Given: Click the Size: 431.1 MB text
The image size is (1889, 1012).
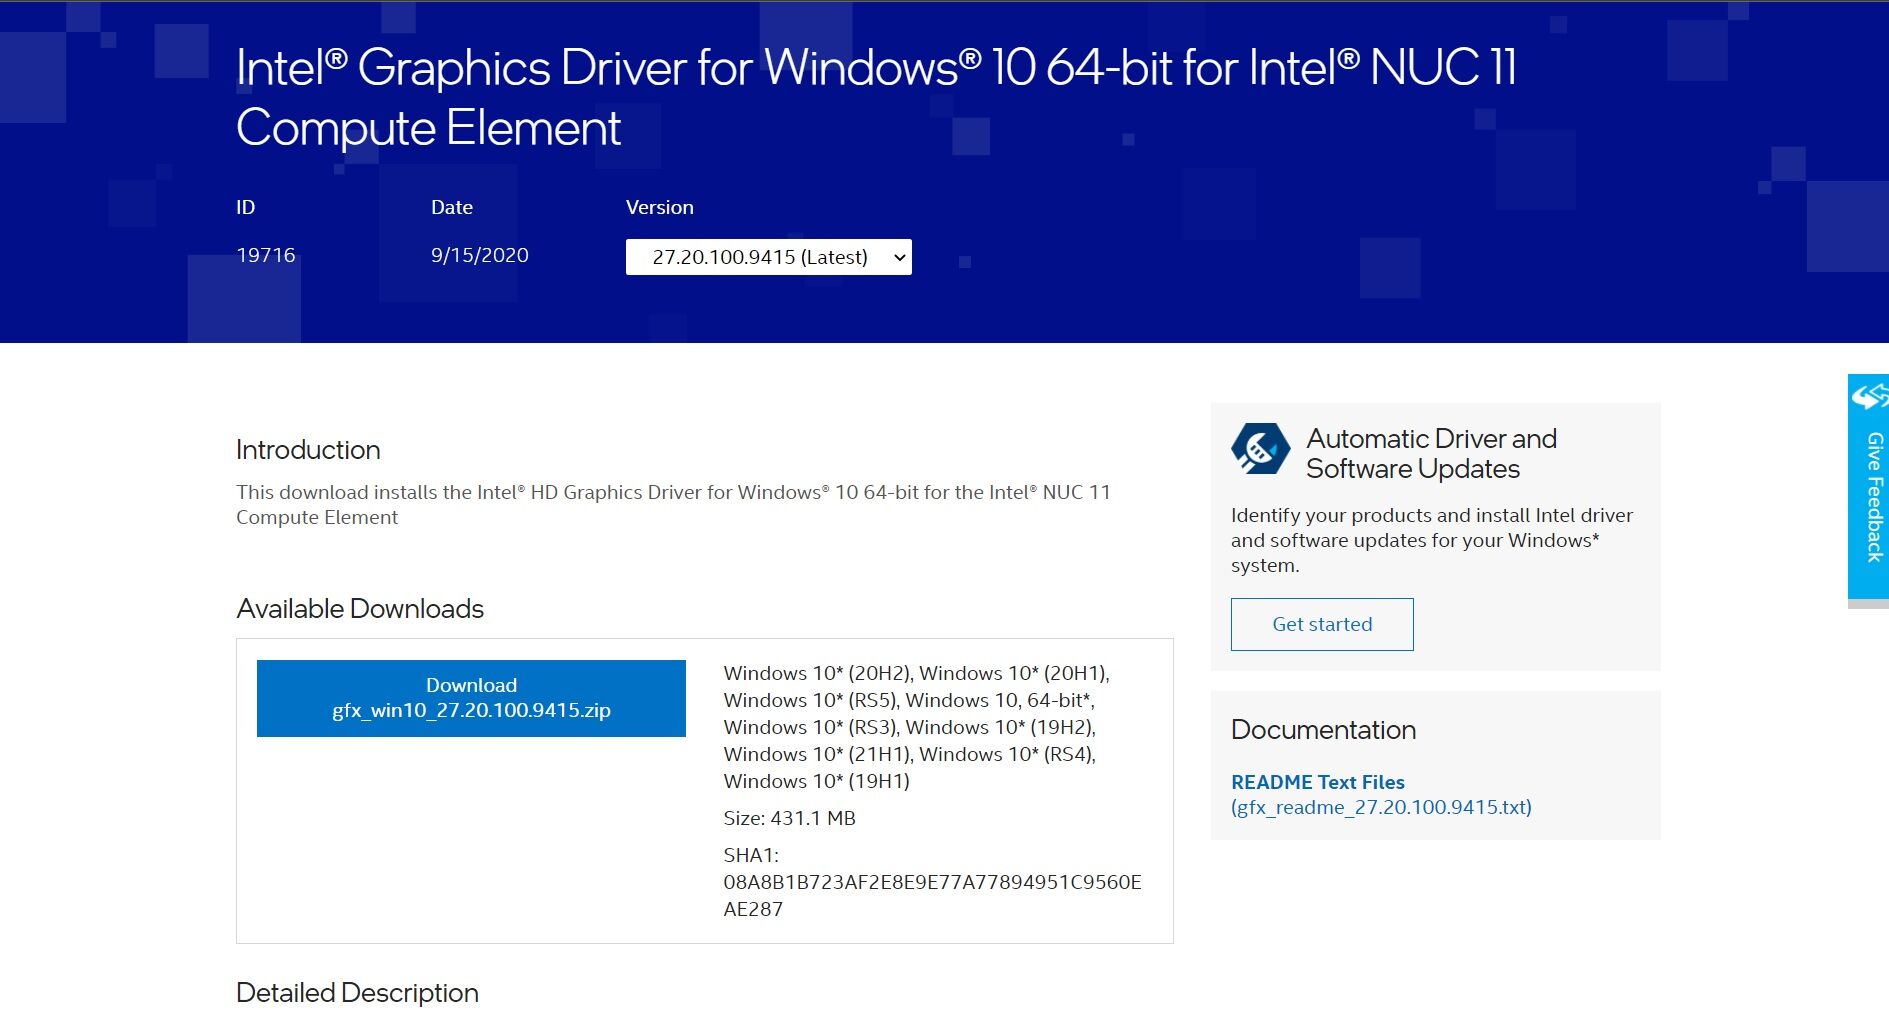Looking at the screenshot, I should pos(790,818).
